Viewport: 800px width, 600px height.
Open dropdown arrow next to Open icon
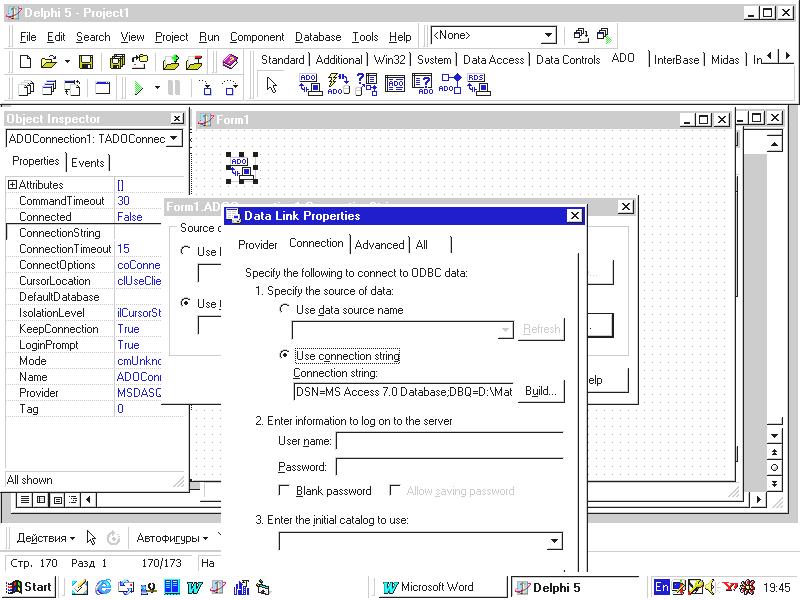pos(67,62)
